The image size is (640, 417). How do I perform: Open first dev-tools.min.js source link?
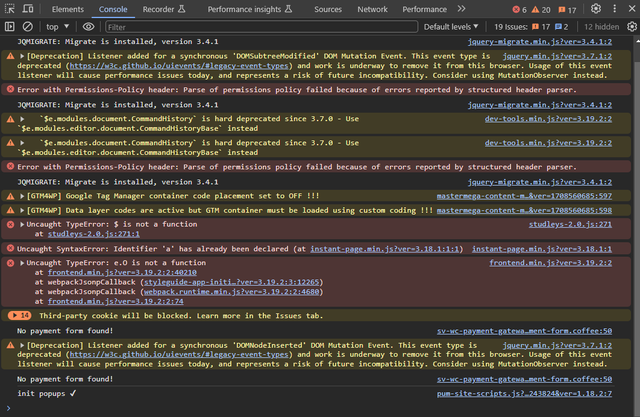click(548, 119)
